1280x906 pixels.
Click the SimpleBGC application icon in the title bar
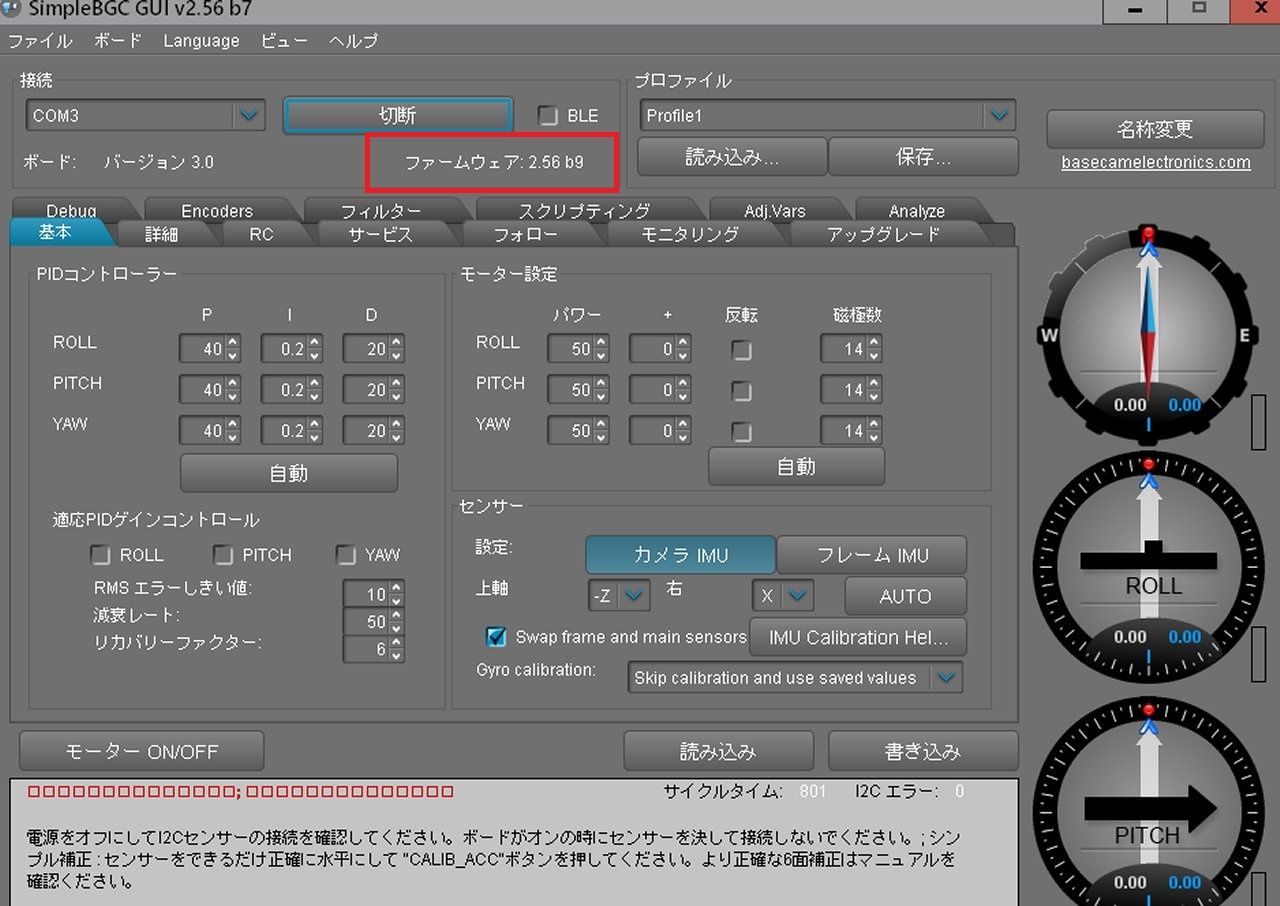coord(12,10)
